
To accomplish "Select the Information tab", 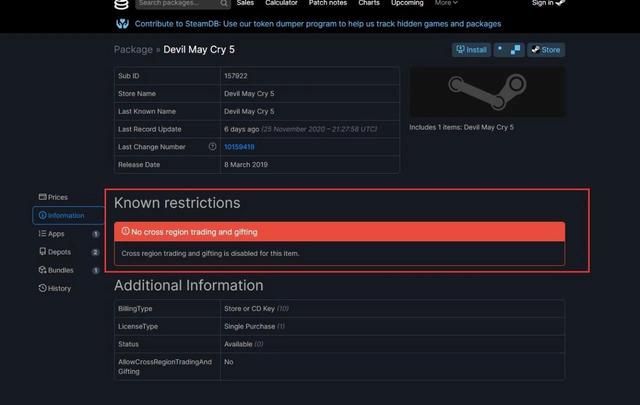I will pos(68,216).
